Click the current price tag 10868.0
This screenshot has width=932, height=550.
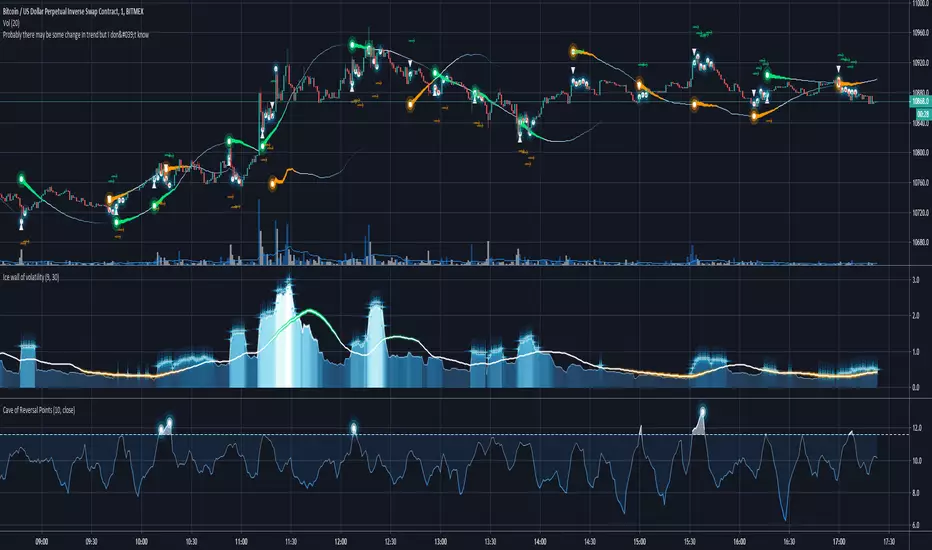[912, 103]
